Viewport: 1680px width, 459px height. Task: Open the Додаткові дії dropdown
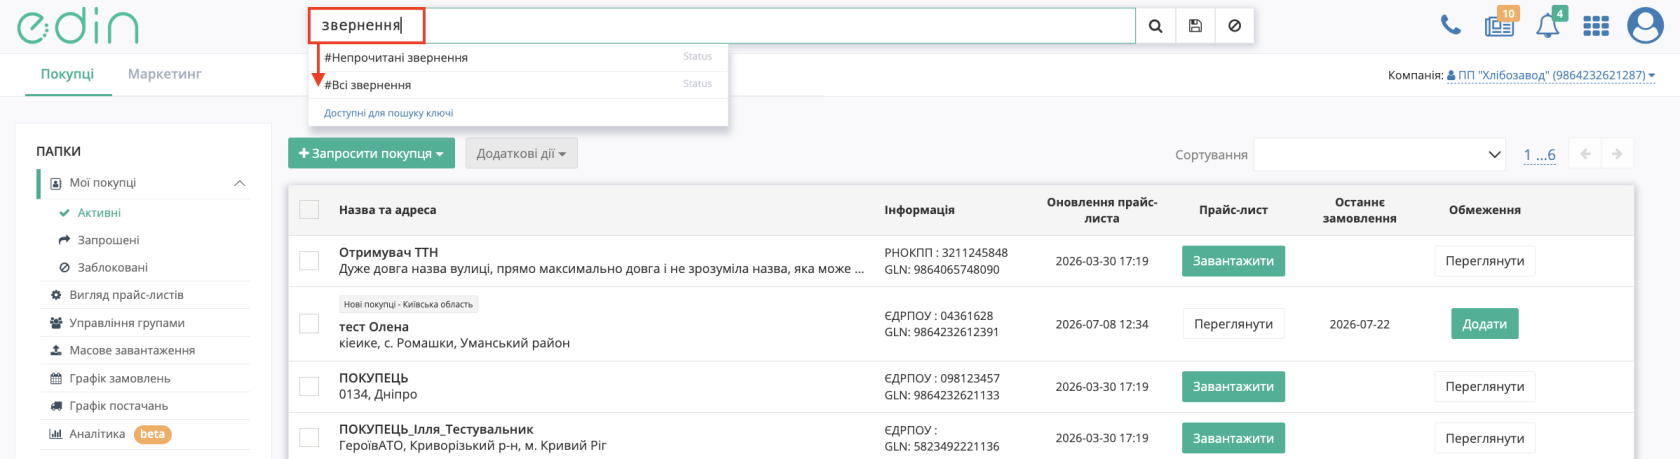pyautogui.click(x=521, y=153)
